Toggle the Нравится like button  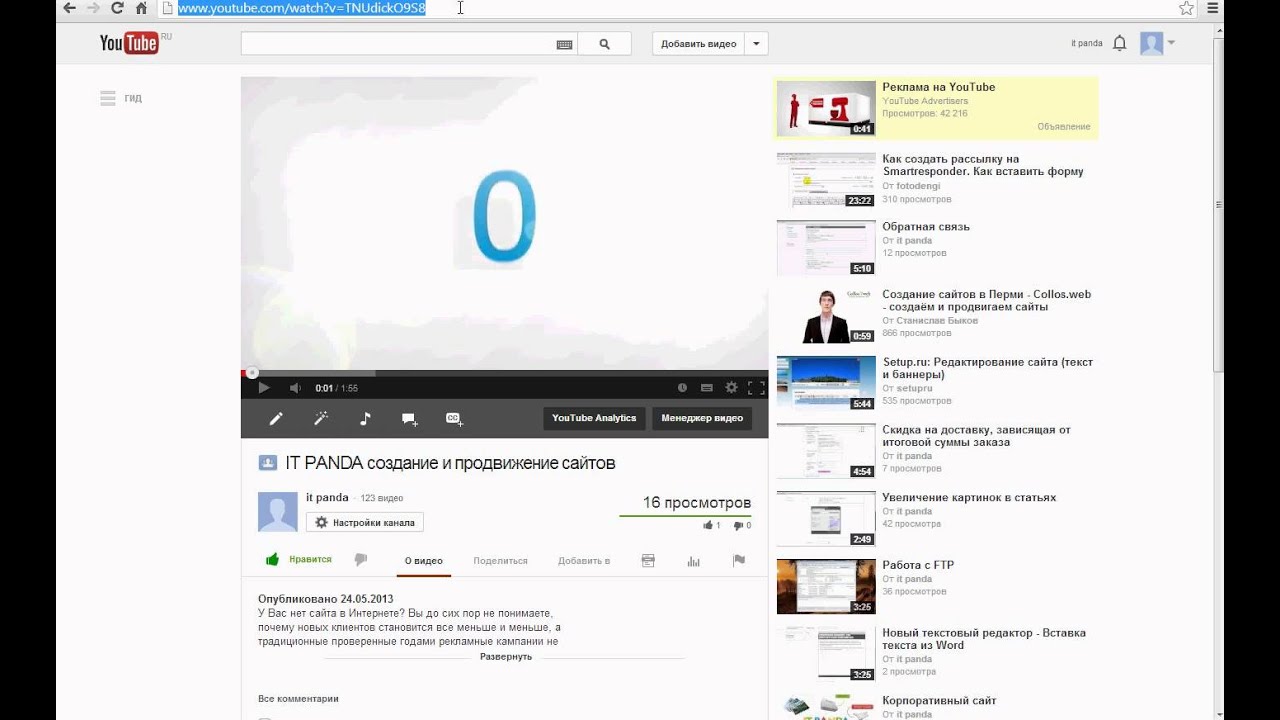[x=298, y=559]
